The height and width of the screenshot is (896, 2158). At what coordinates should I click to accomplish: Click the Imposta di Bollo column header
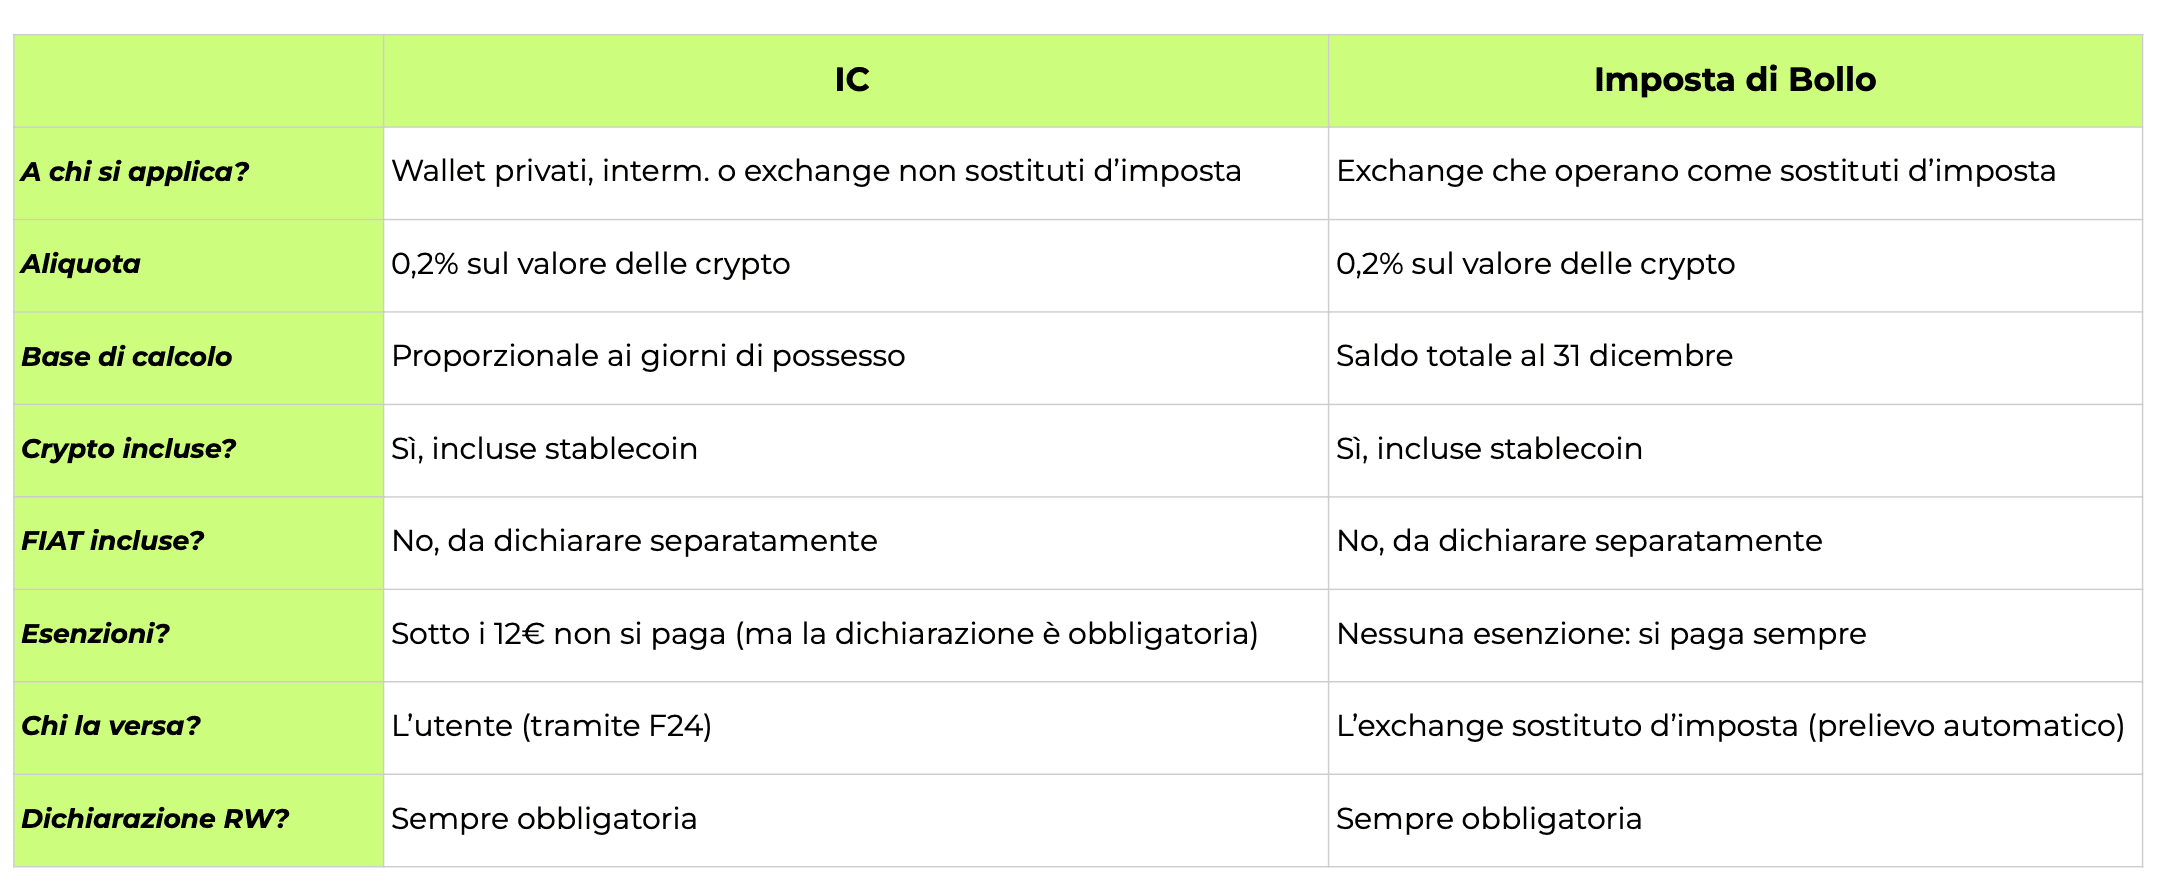pyautogui.click(x=1734, y=80)
